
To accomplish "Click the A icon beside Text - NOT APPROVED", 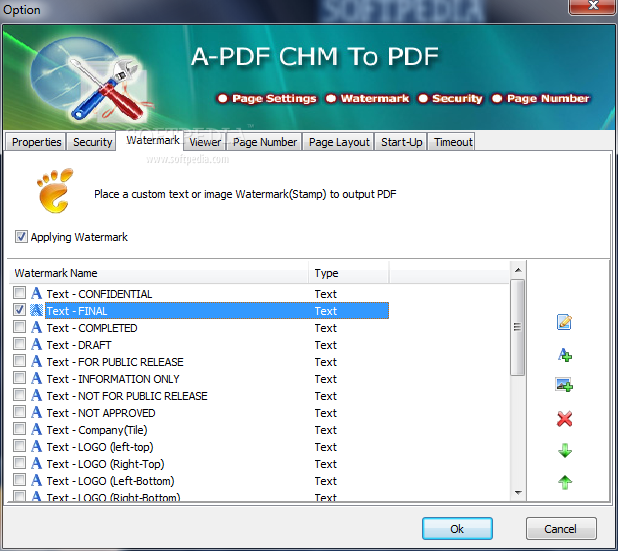I will [36, 412].
